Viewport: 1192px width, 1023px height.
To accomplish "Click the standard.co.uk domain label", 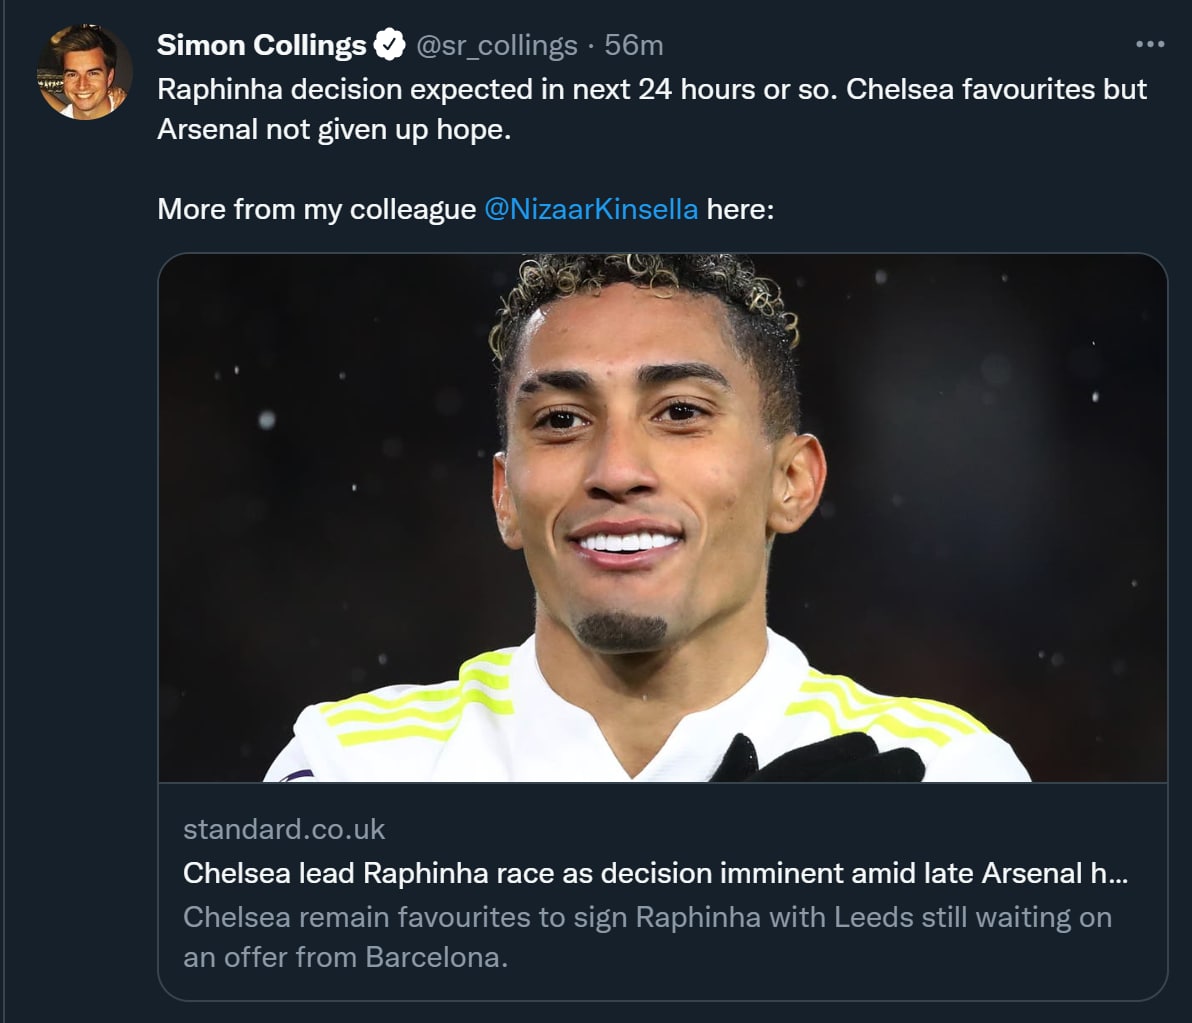I will [x=284, y=829].
